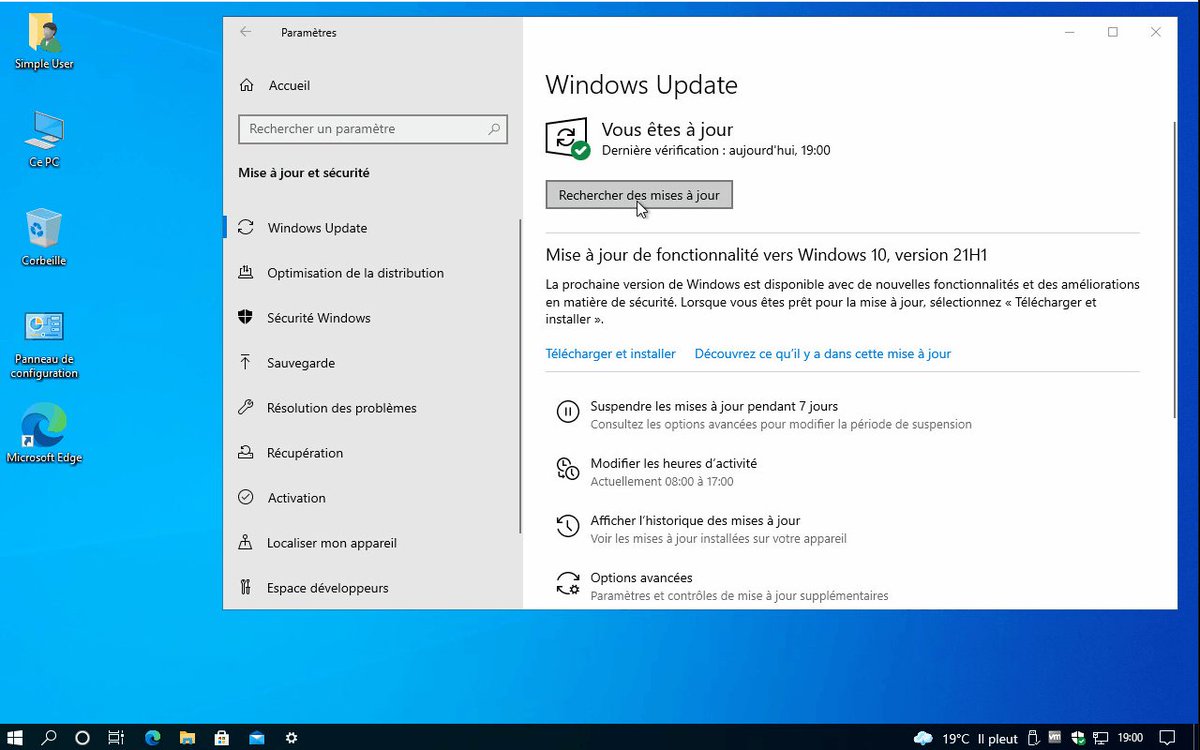Open Microsoft Store from the taskbar
The width and height of the screenshot is (1200, 750).
pyautogui.click(x=222, y=738)
